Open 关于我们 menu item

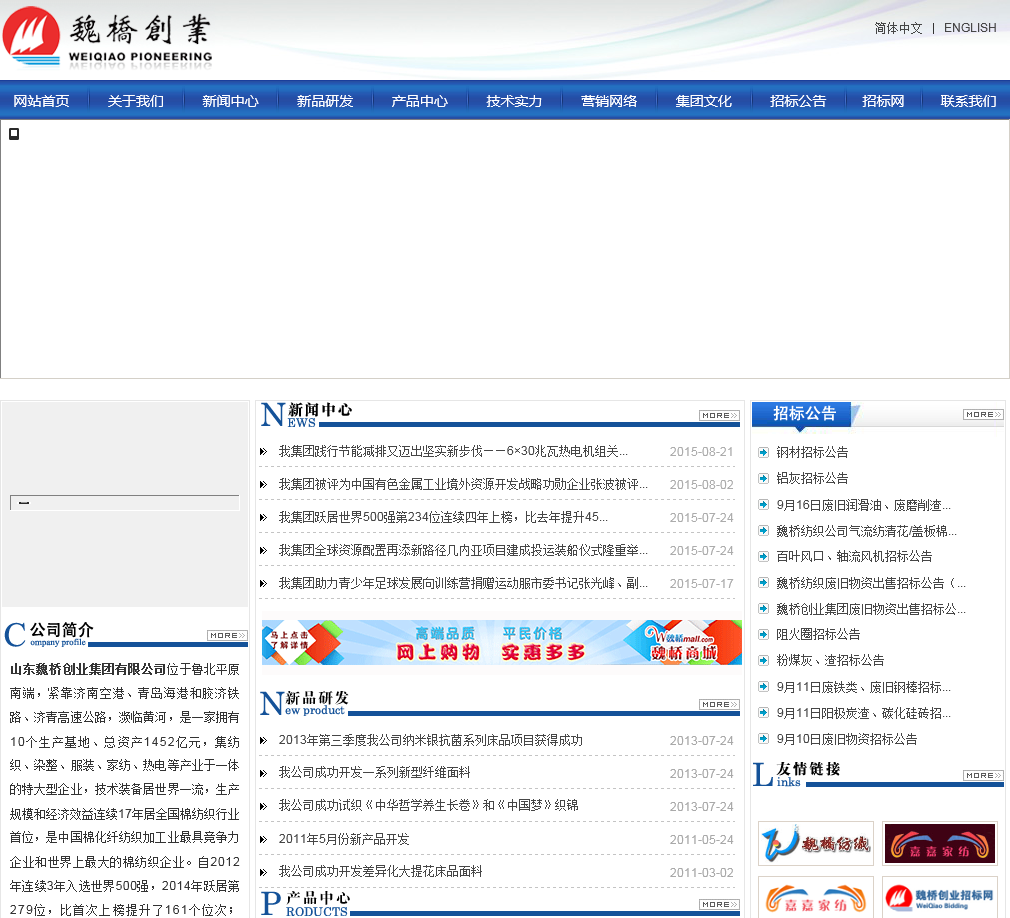pos(136,101)
